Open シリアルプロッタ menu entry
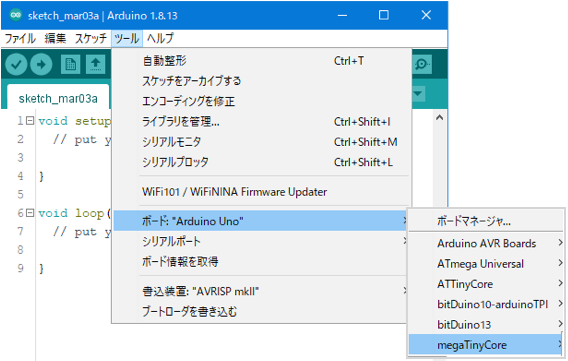This screenshot has height=361, width=568. click(262, 162)
